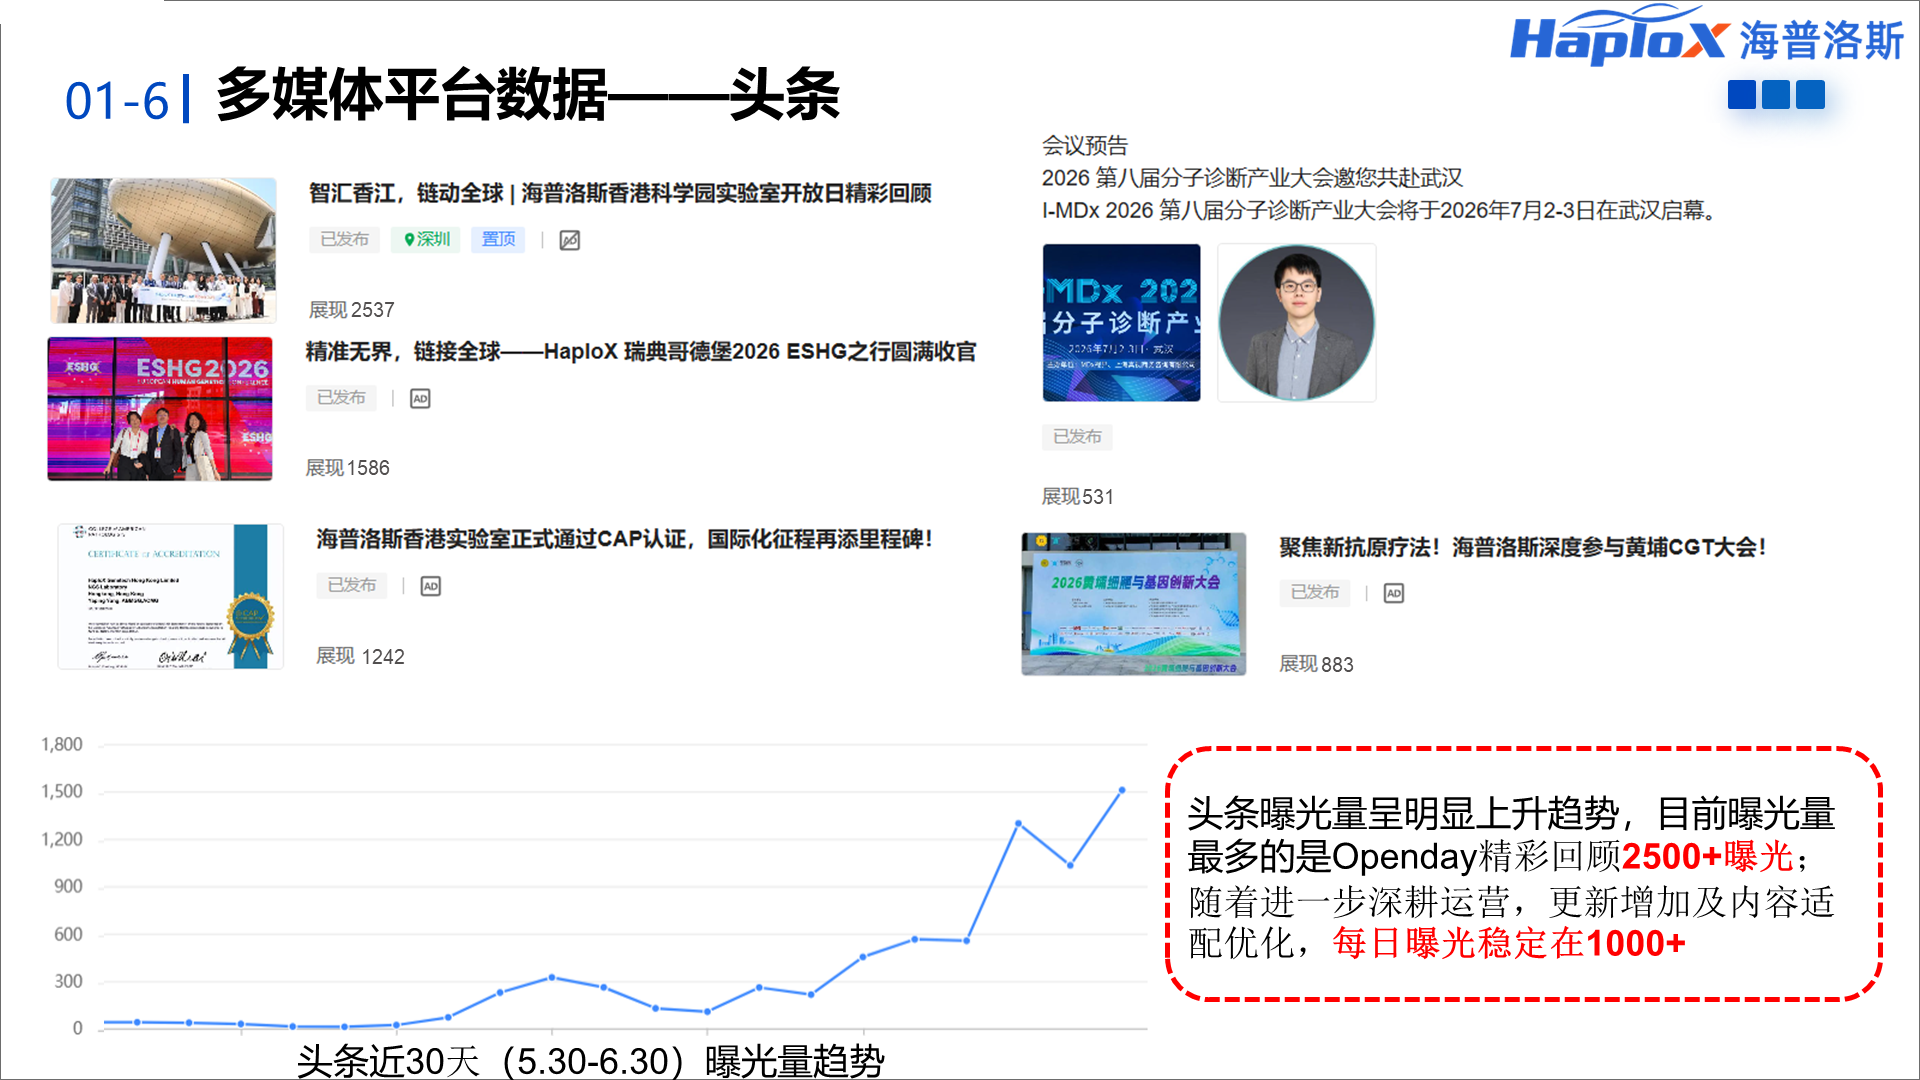The width and height of the screenshot is (1920, 1080).
Task: Click the 展现 883 view count
Action: (x=1316, y=665)
